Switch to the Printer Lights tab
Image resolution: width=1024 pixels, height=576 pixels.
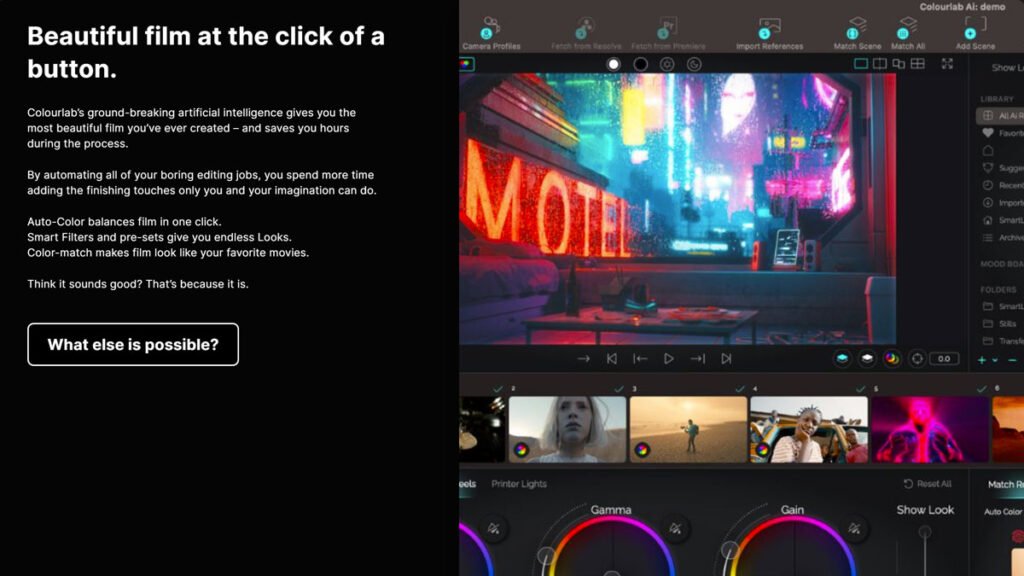520,482
